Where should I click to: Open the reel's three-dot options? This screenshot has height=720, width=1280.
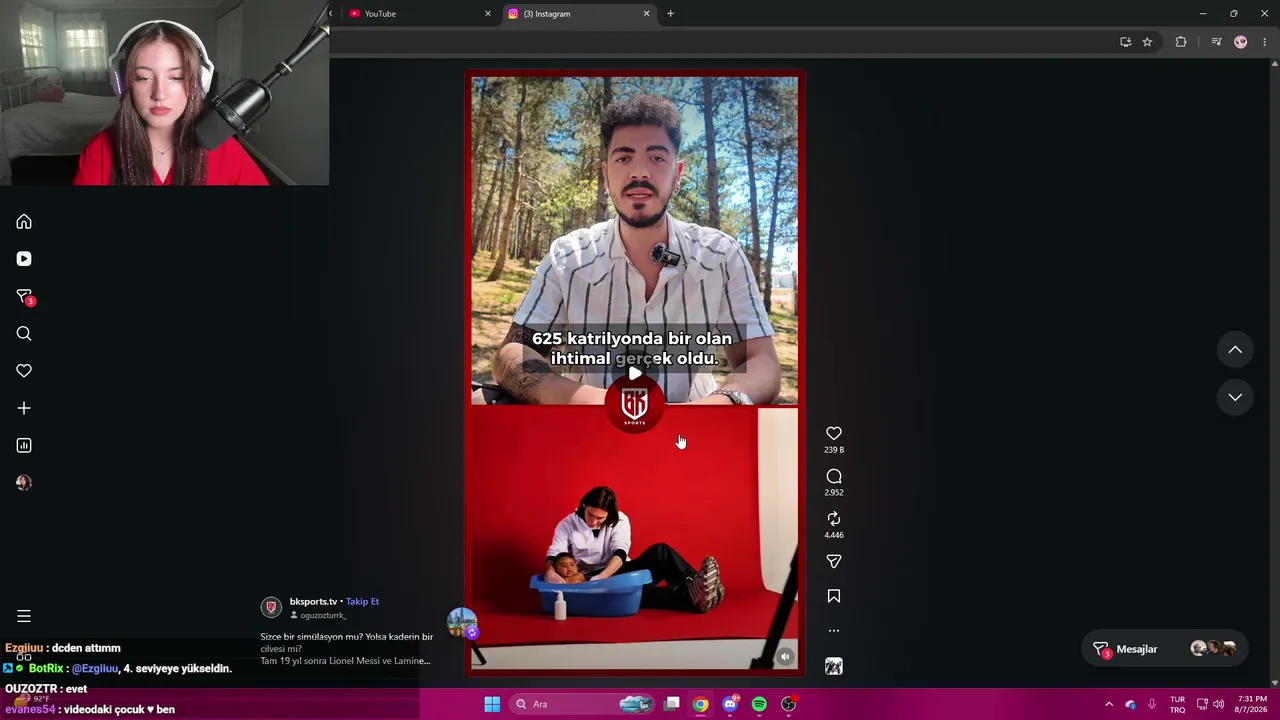[834, 631]
